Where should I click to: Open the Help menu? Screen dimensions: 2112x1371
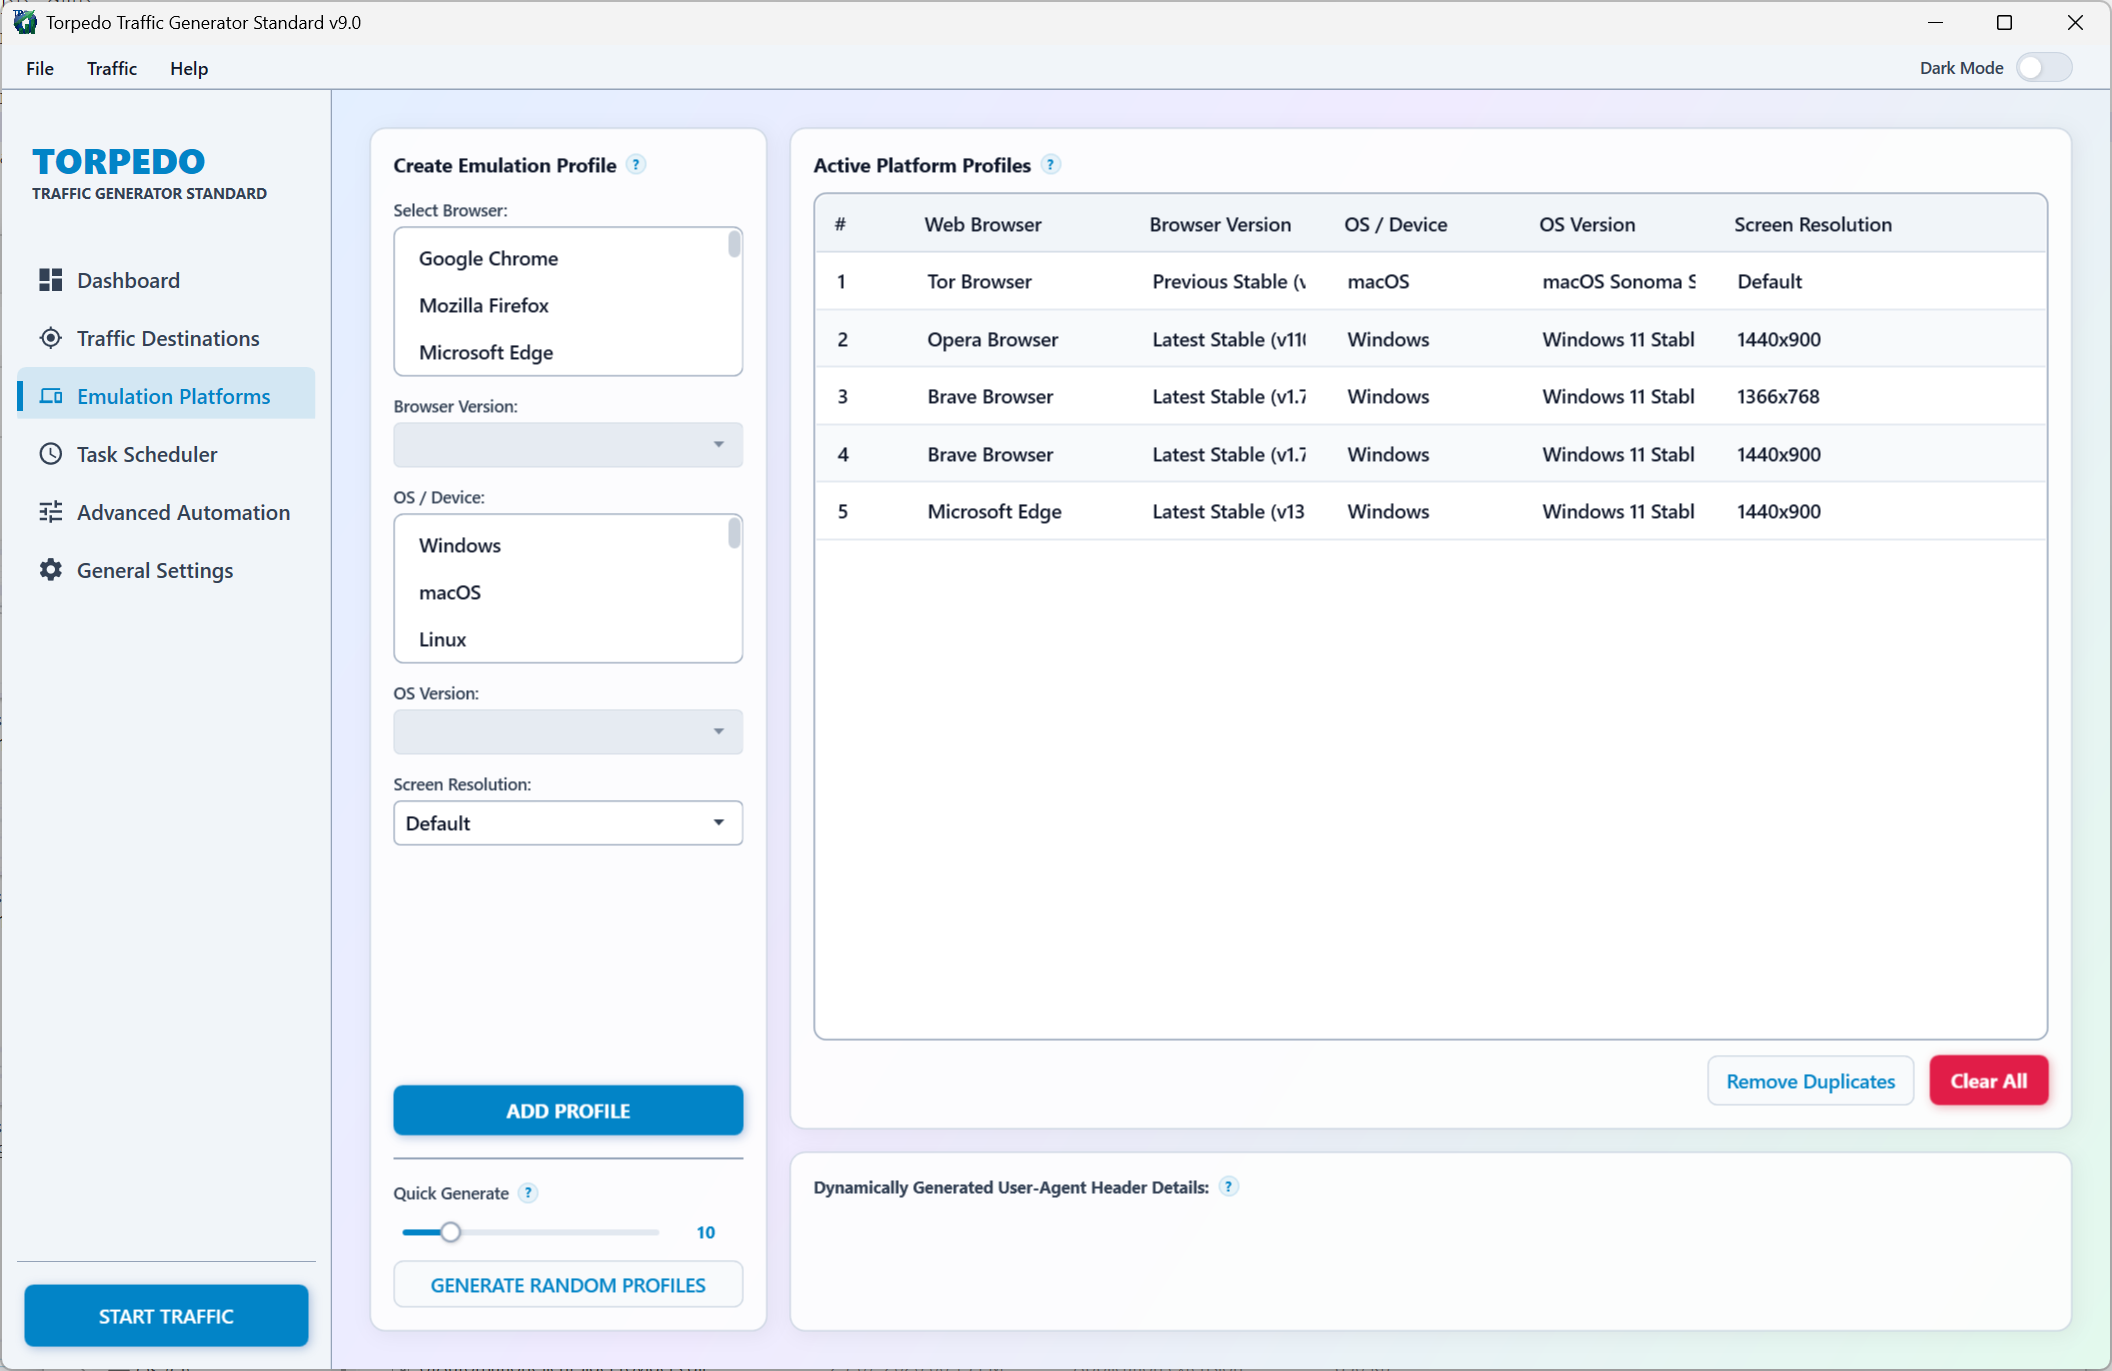point(189,68)
